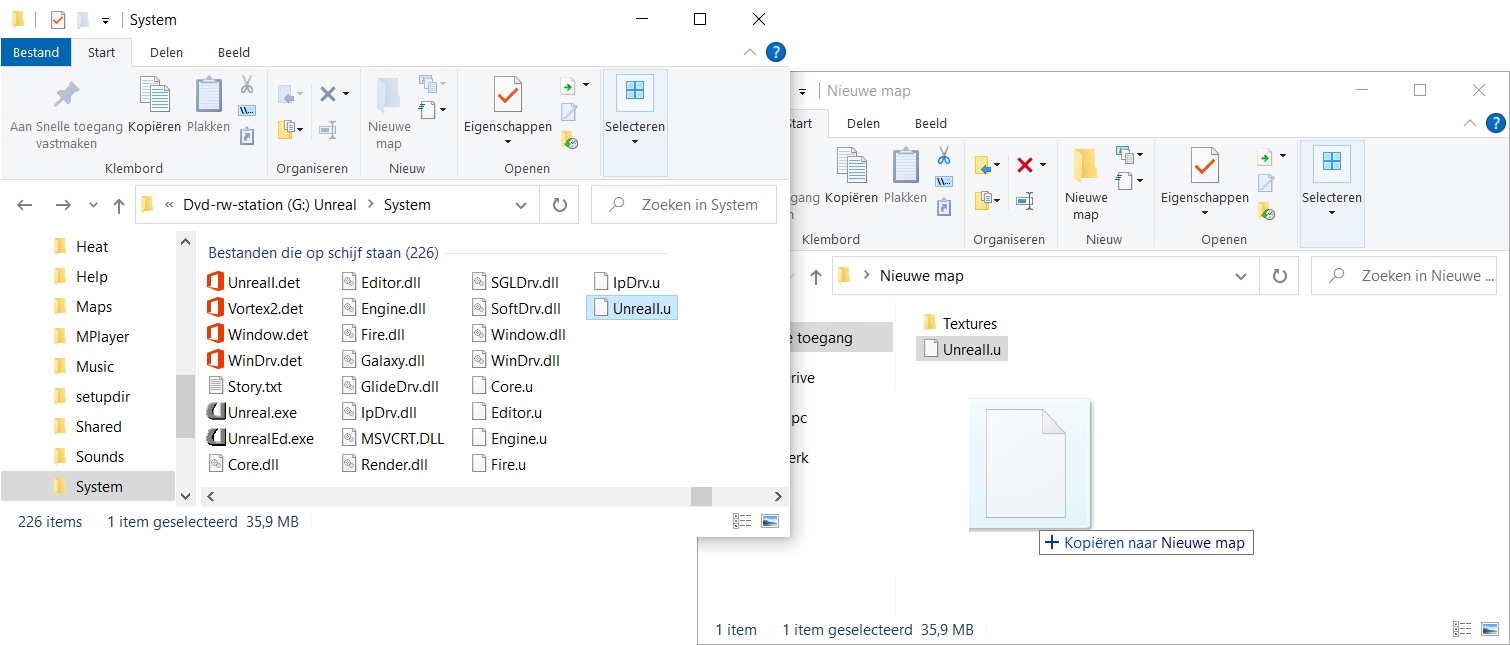Switch Nieuwe map window to details view

click(1462, 629)
